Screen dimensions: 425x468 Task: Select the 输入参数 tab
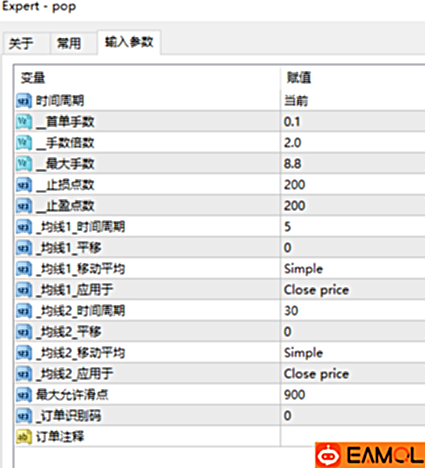point(129,42)
